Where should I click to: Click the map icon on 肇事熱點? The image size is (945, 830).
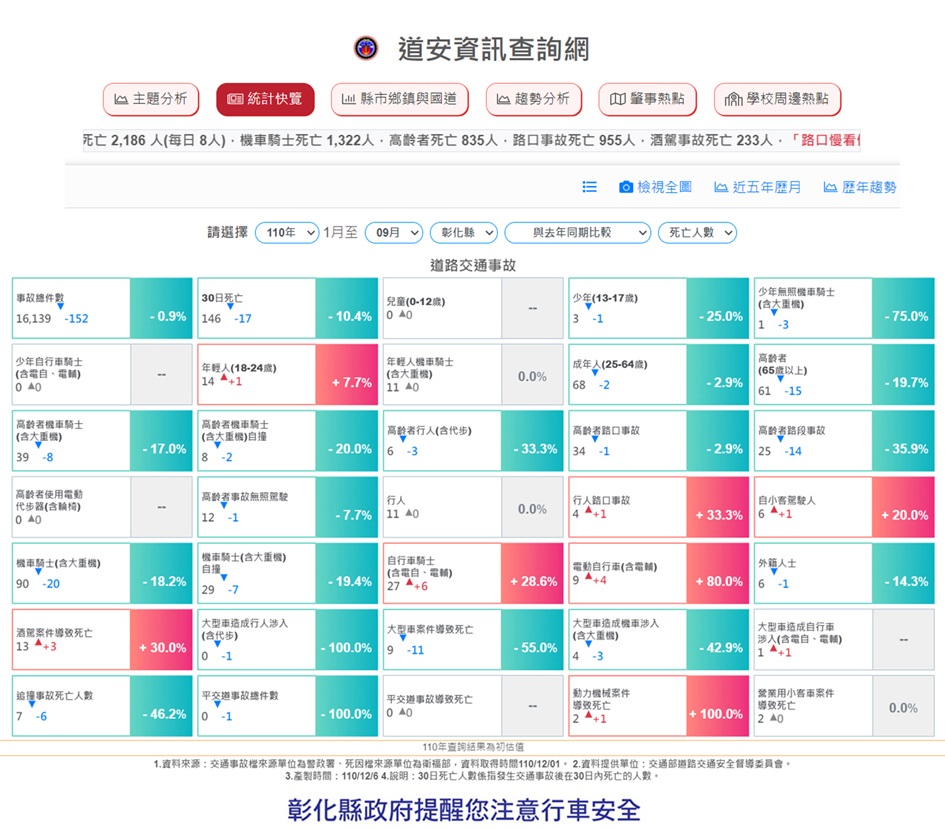tap(618, 99)
